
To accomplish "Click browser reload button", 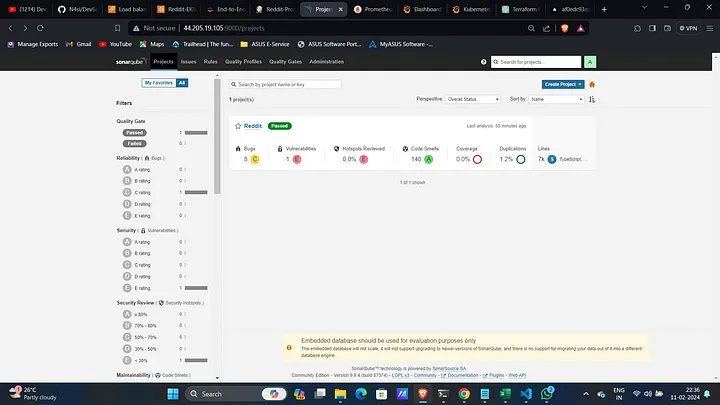I will 40,28.
